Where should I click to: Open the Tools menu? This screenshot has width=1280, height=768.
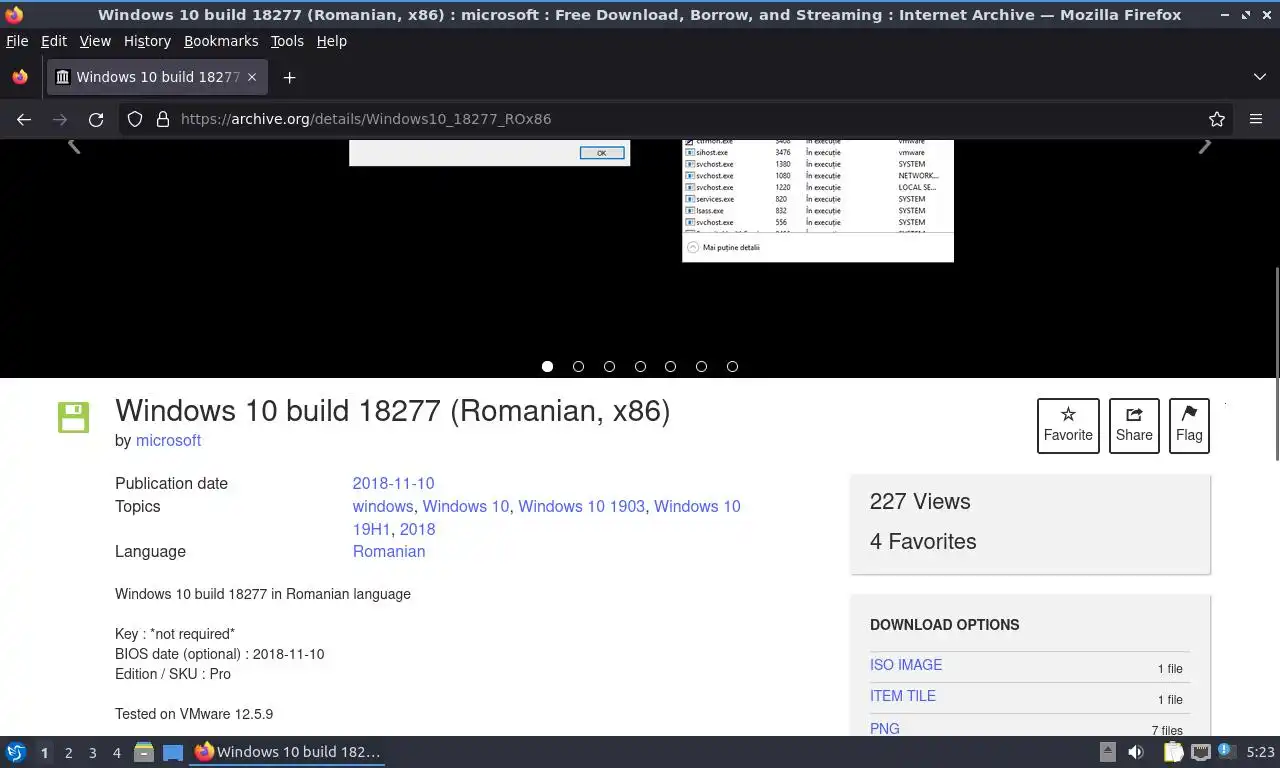pyautogui.click(x=287, y=41)
